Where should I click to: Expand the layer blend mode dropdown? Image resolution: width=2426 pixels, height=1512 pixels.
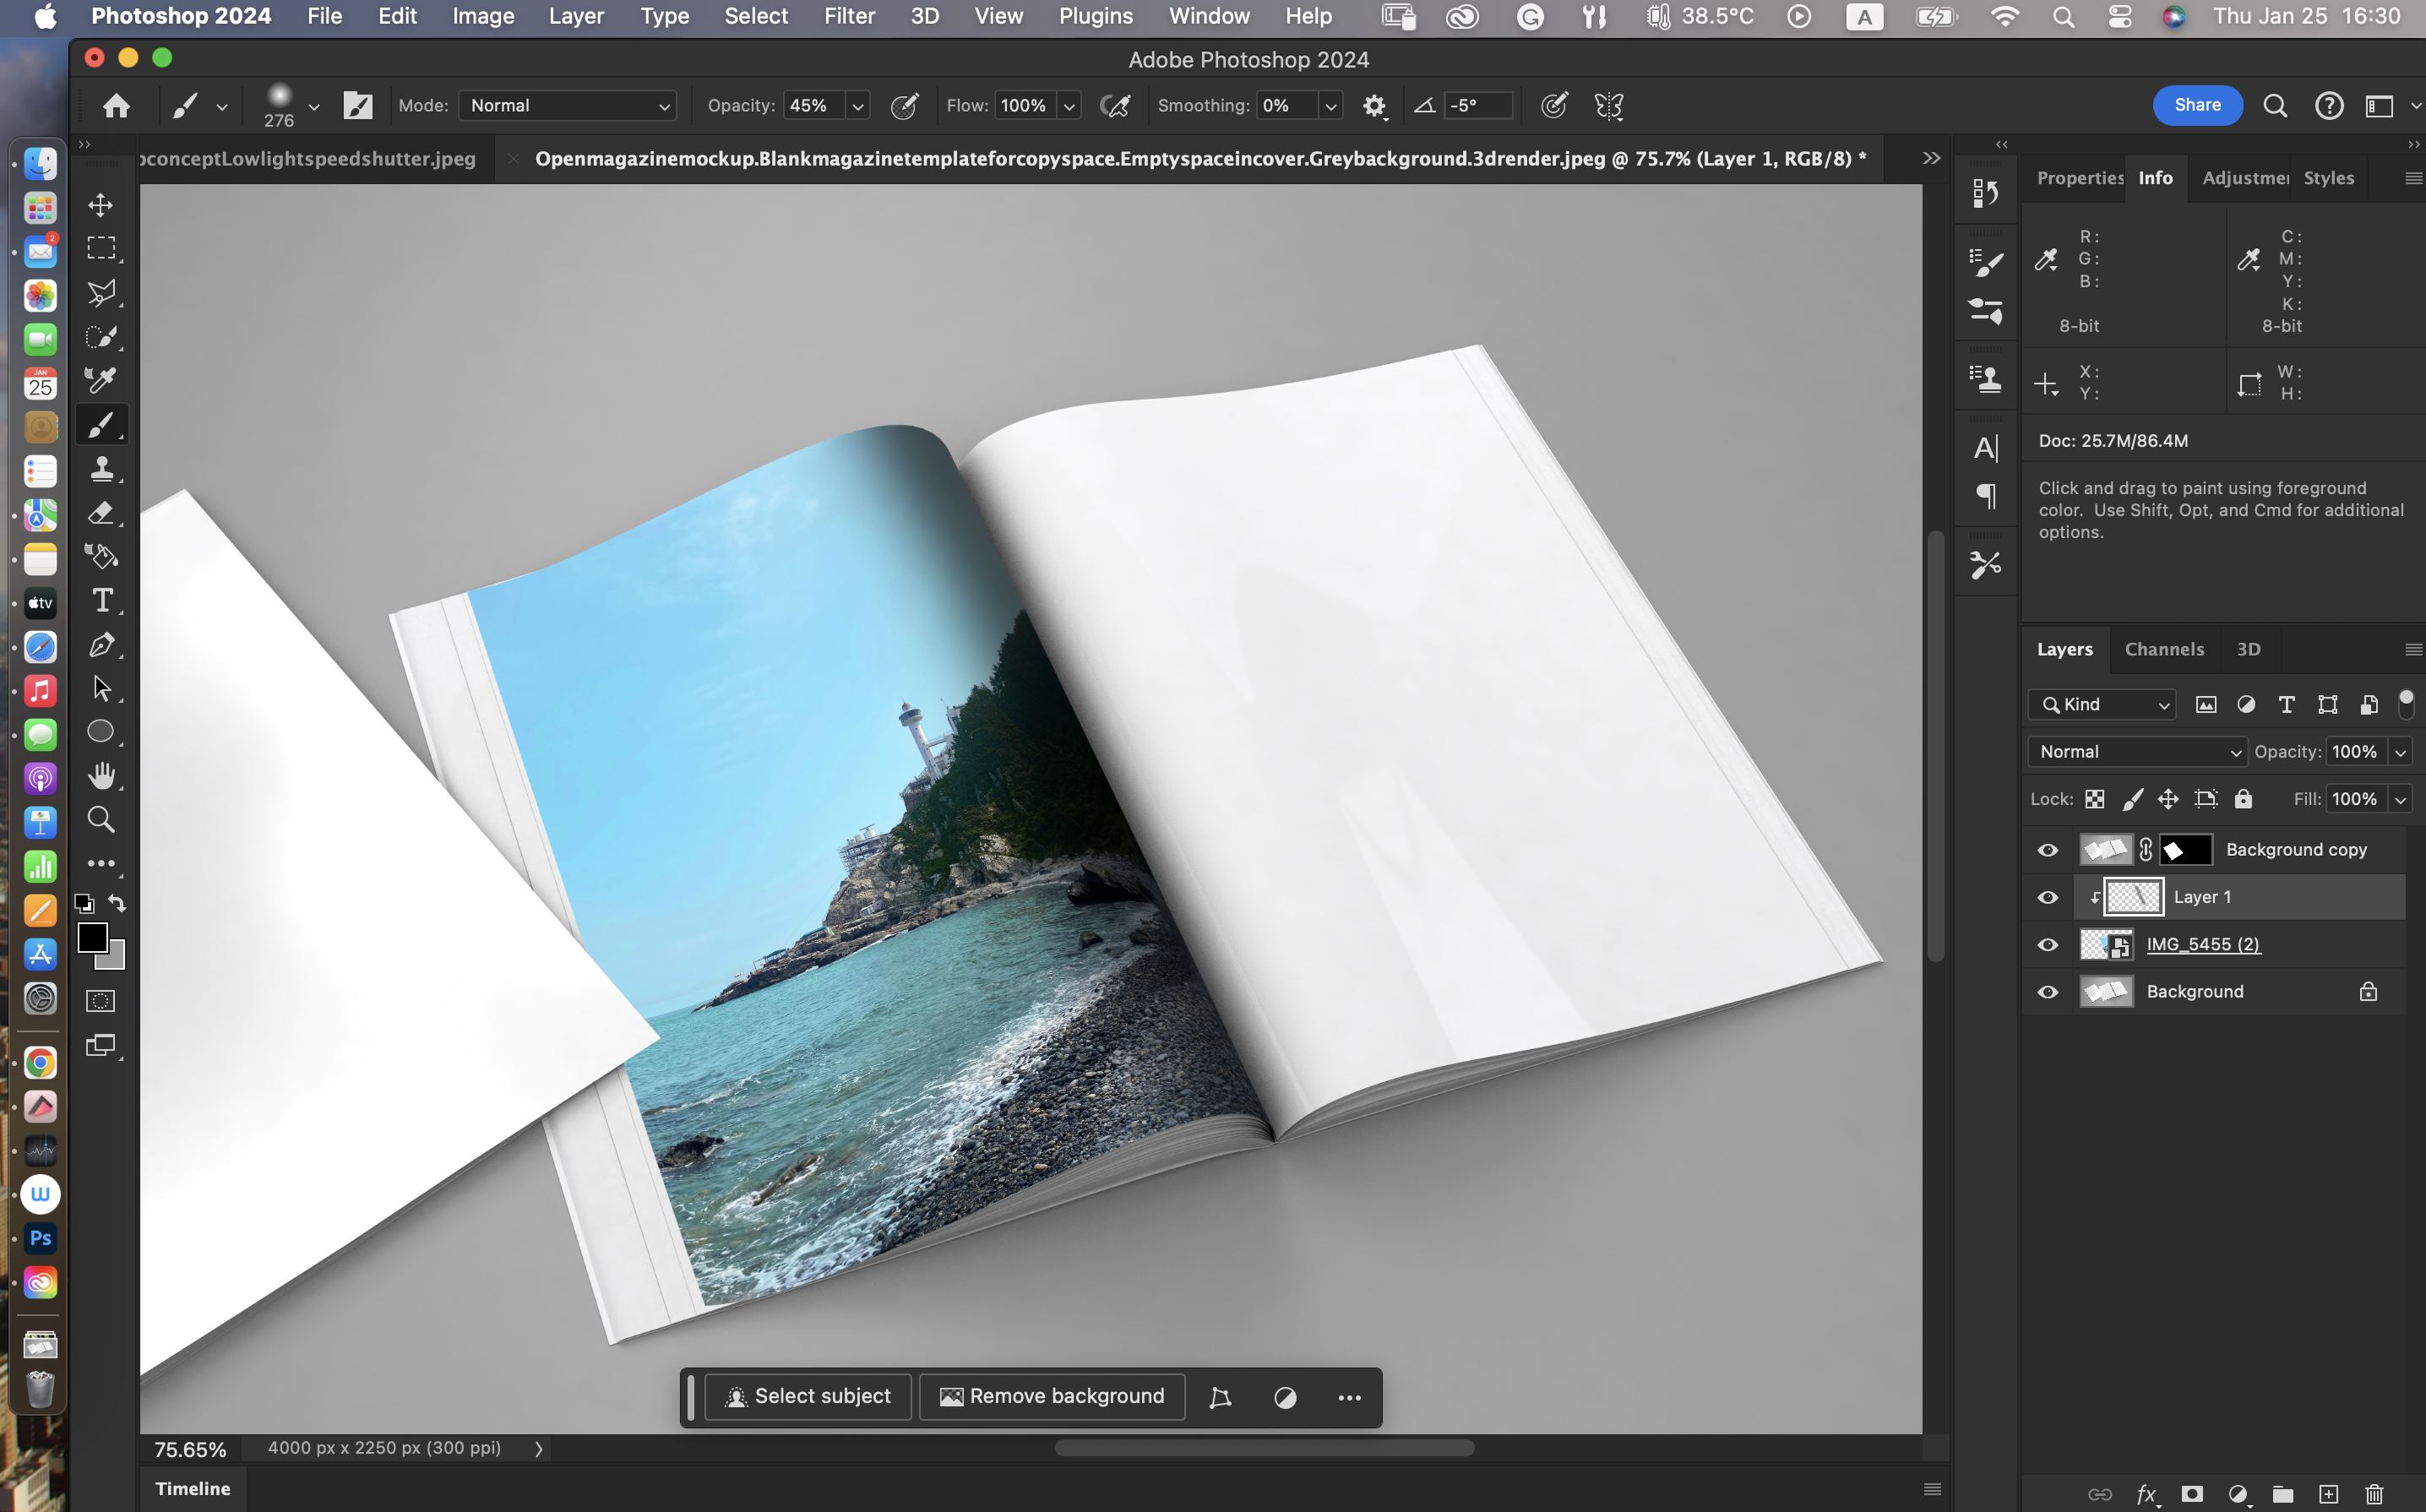2136,752
